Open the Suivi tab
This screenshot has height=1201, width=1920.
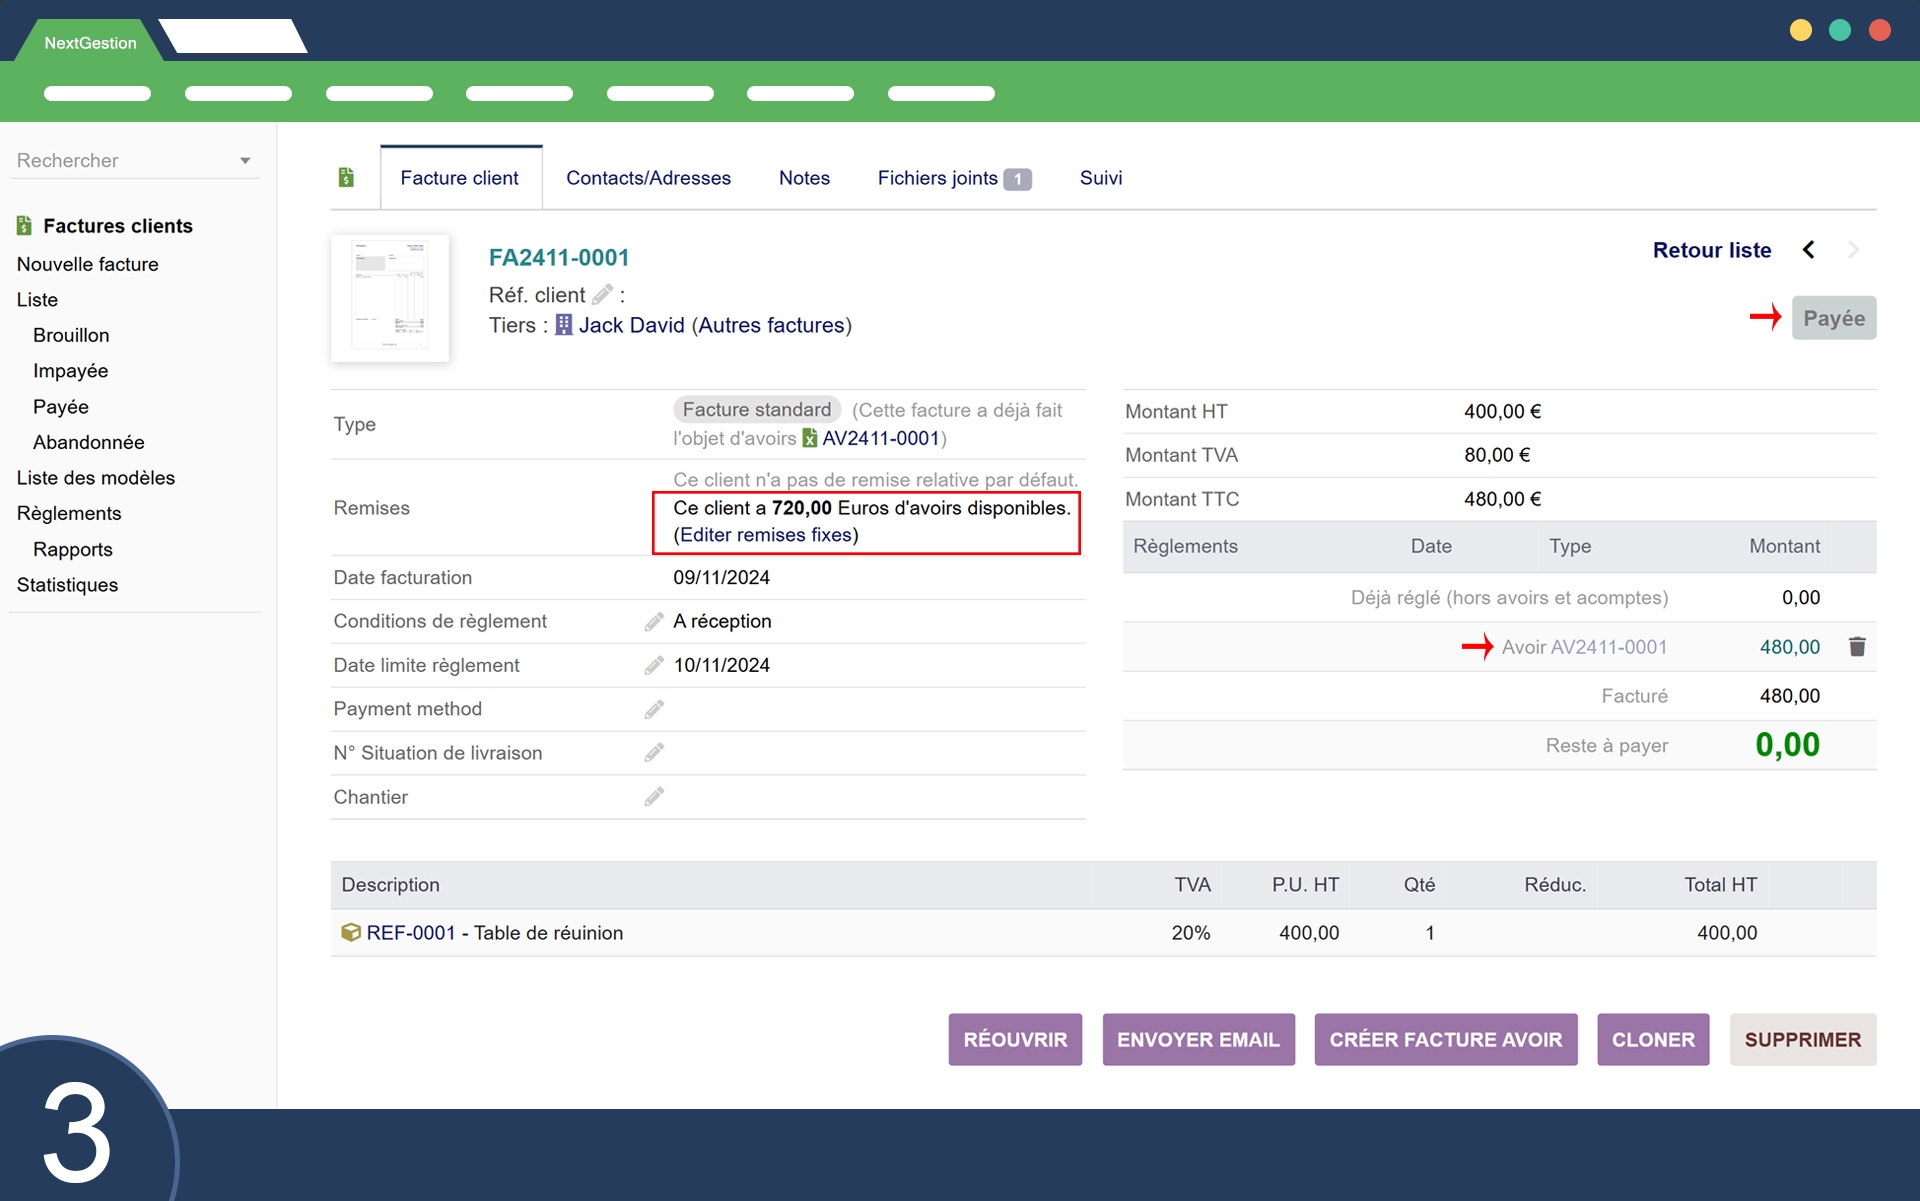pos(1100,178)
